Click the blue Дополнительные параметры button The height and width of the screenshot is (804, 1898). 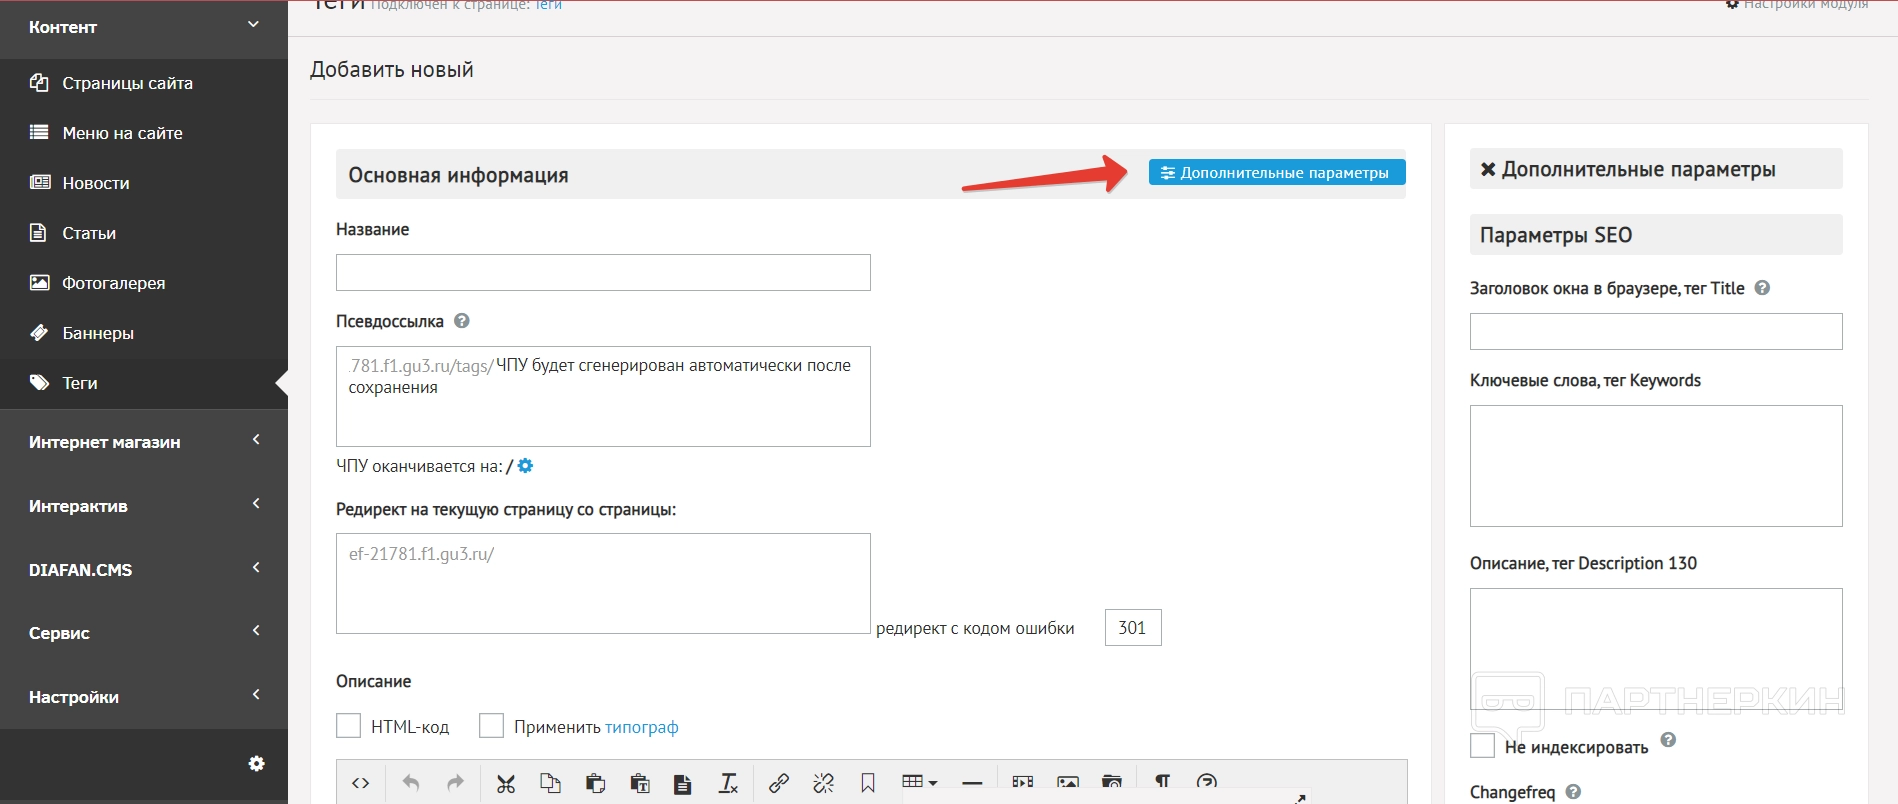[1276, 173]
